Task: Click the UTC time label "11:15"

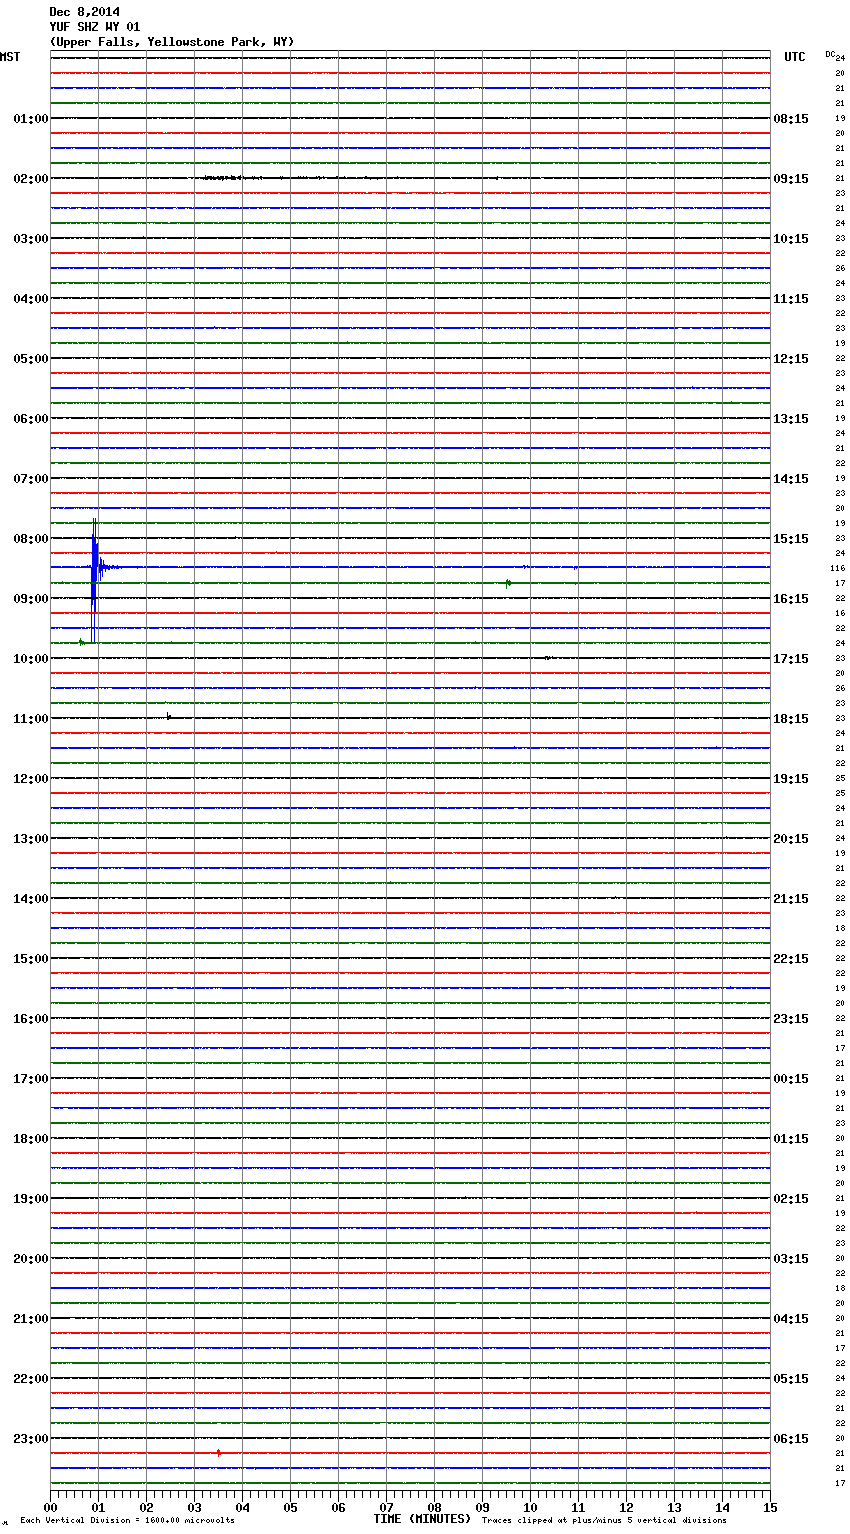Action: 791,299
